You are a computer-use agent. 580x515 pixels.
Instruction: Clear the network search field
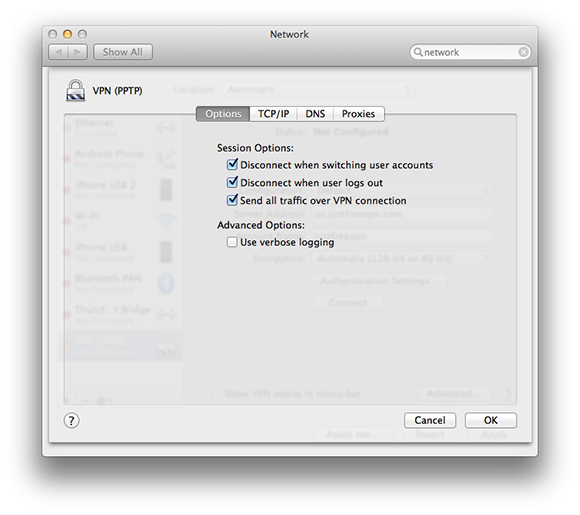point(523,52)
